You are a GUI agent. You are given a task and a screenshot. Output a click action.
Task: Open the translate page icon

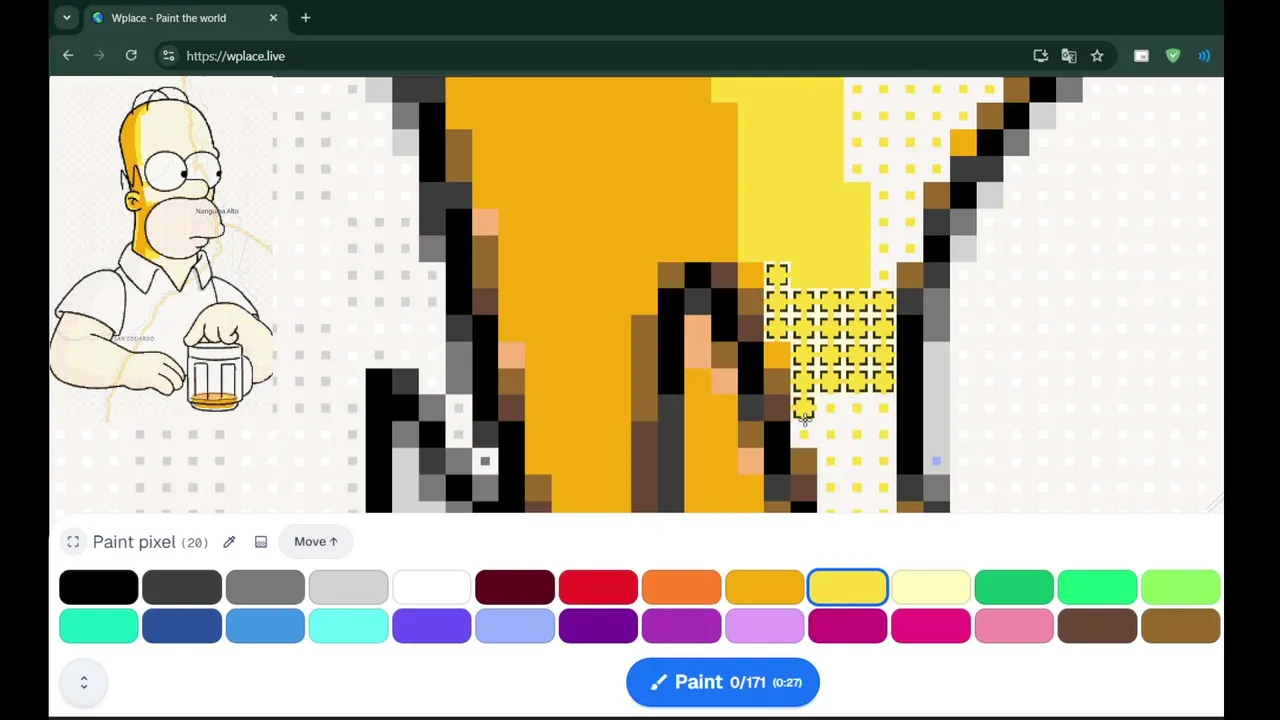[x=1069, y=56]
